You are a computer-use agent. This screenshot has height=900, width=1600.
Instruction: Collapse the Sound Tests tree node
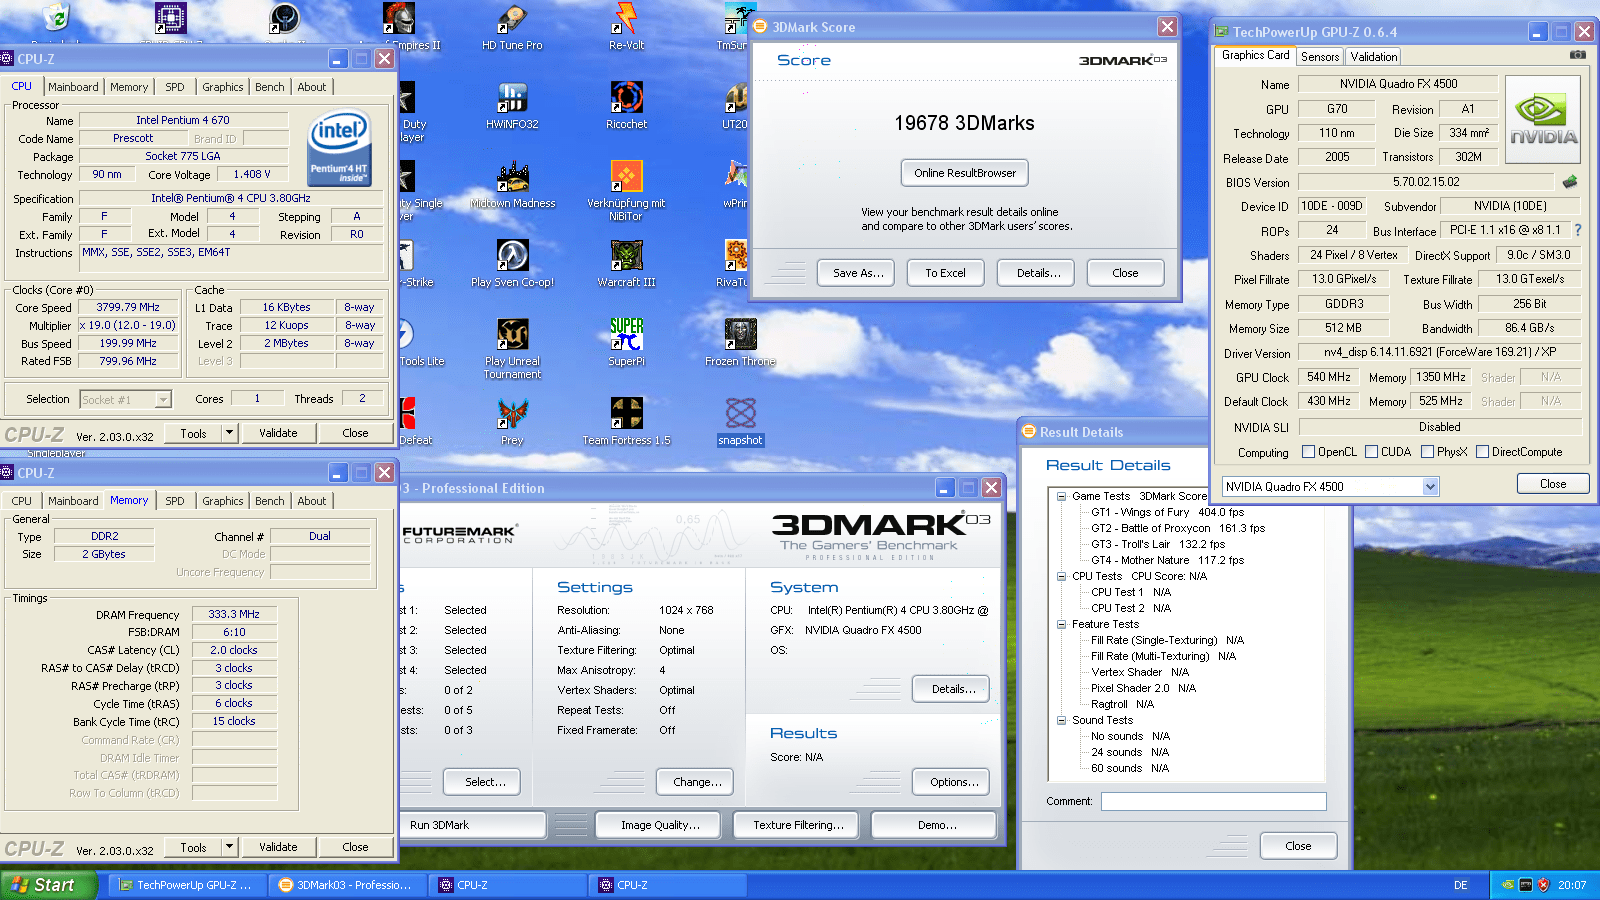coord(1062,720)
